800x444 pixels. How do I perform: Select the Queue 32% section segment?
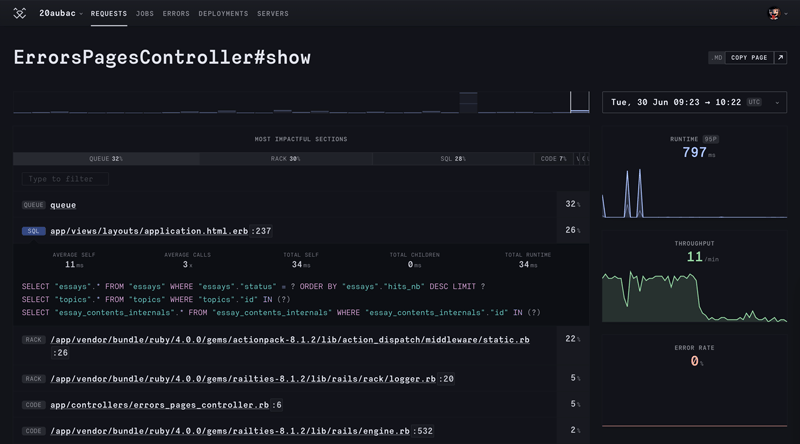coord(106,159)
